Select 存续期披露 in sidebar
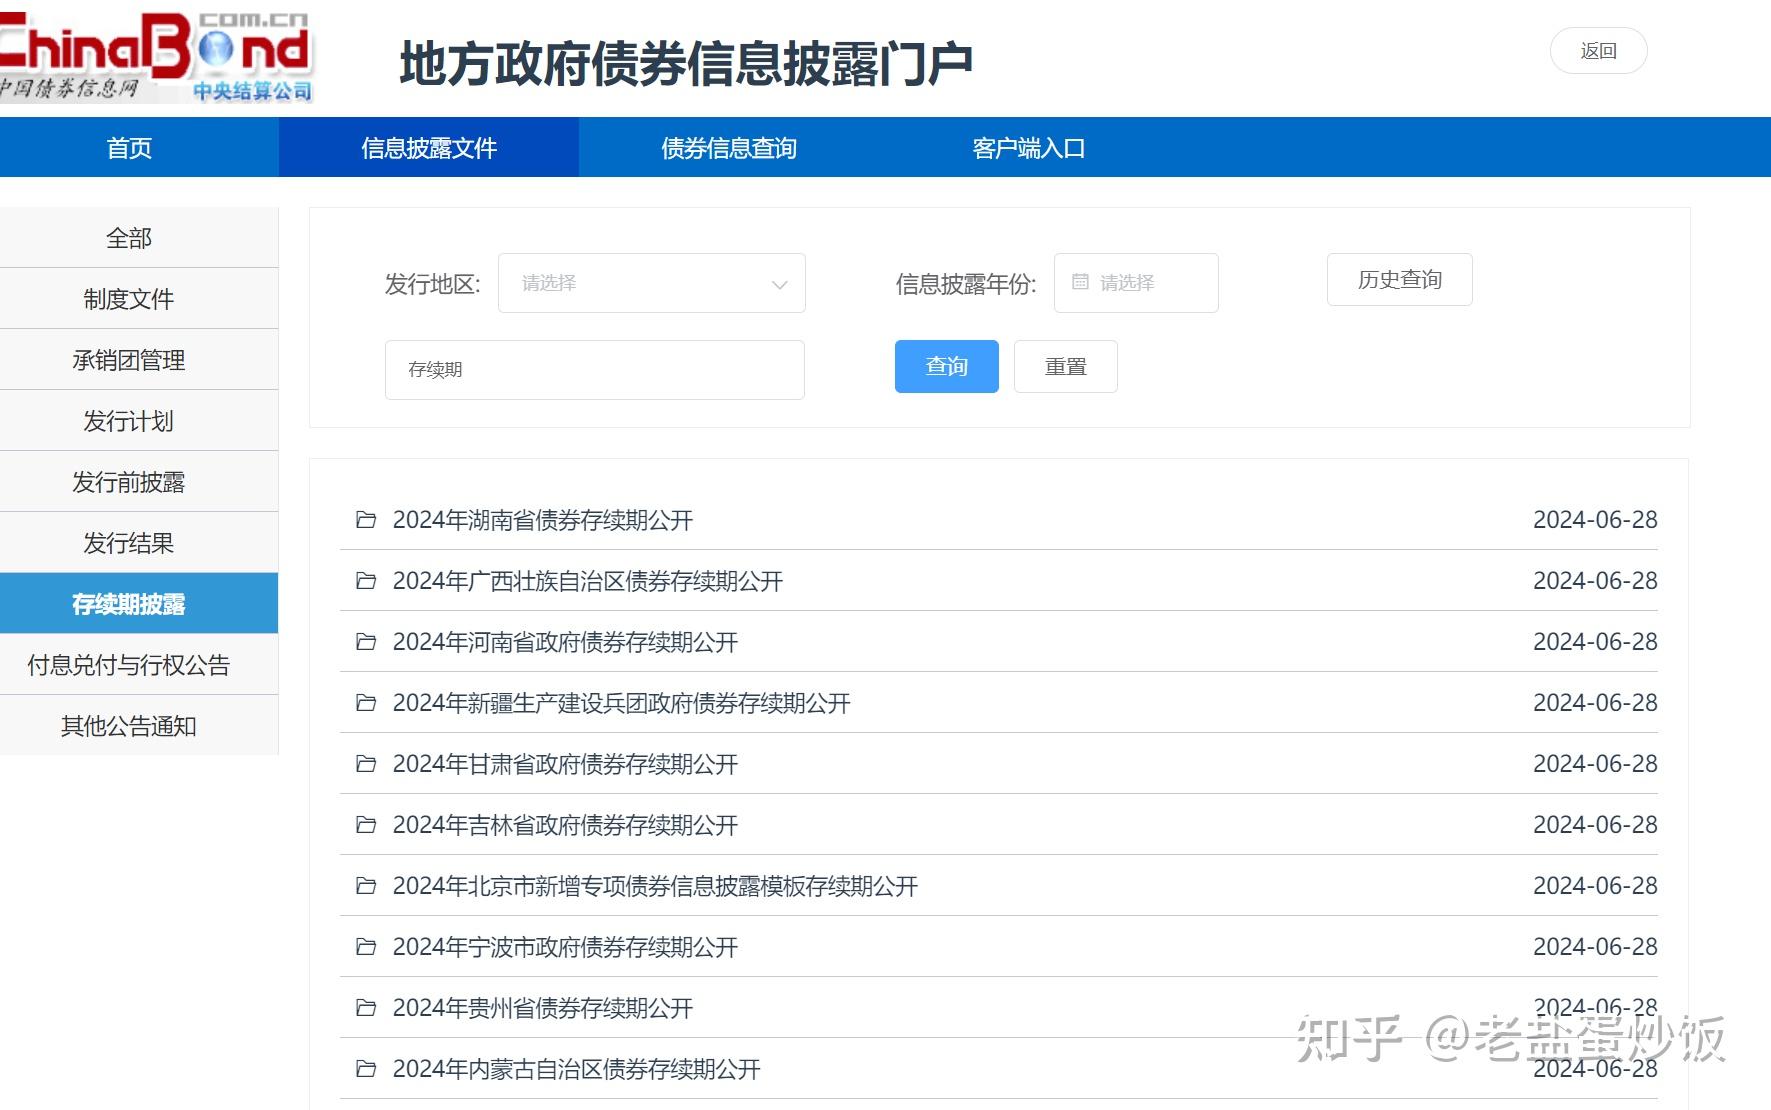This screenshot has width=1771, height=1110. tap(139, 604)
